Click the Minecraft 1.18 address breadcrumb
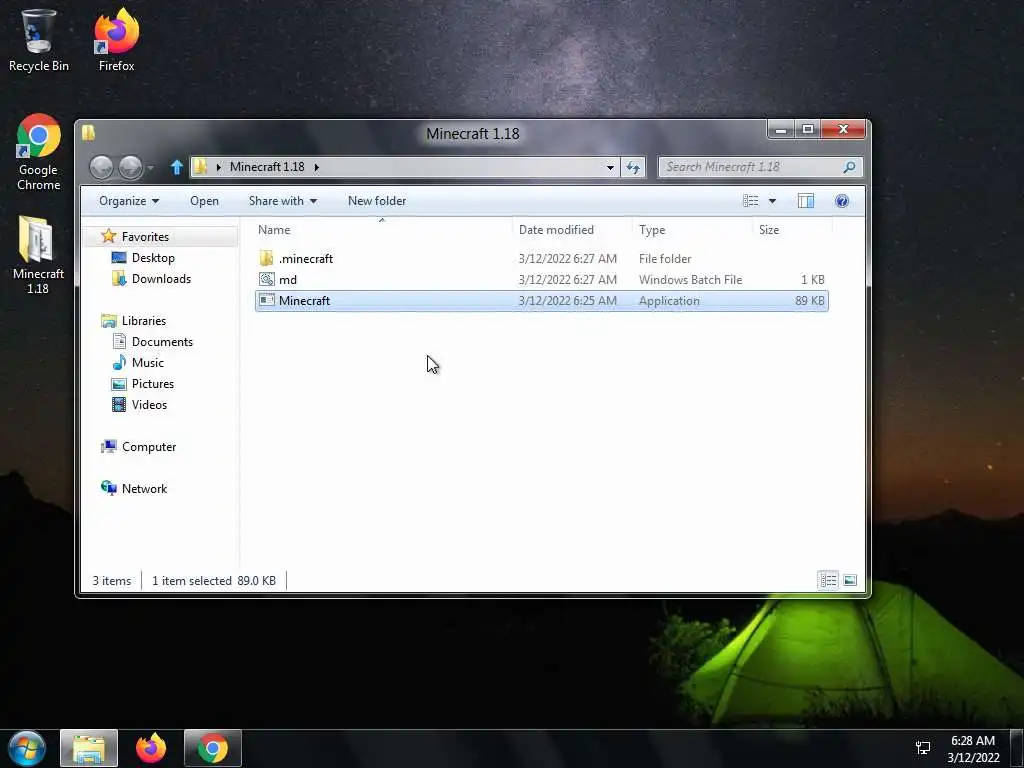Viewport: 1024px width, 768px height. (x=267, y=167)
